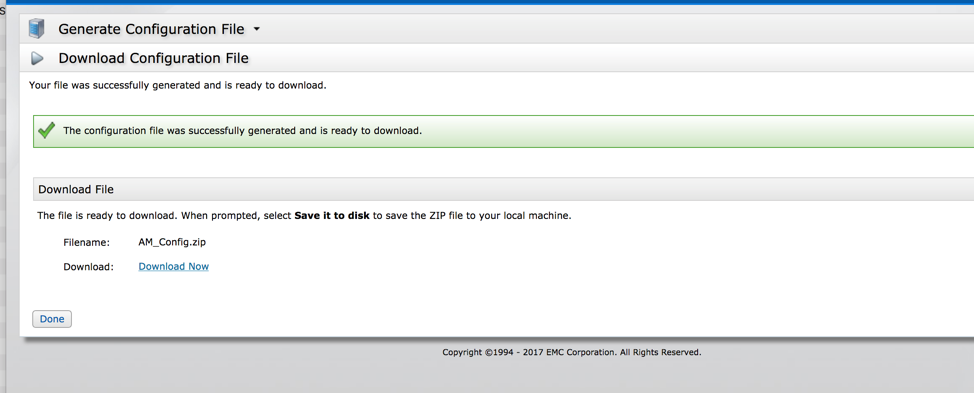Open the Generate Configuration File dropdown arrow
This screenshot has height=393, width=974.
[257, 29]
